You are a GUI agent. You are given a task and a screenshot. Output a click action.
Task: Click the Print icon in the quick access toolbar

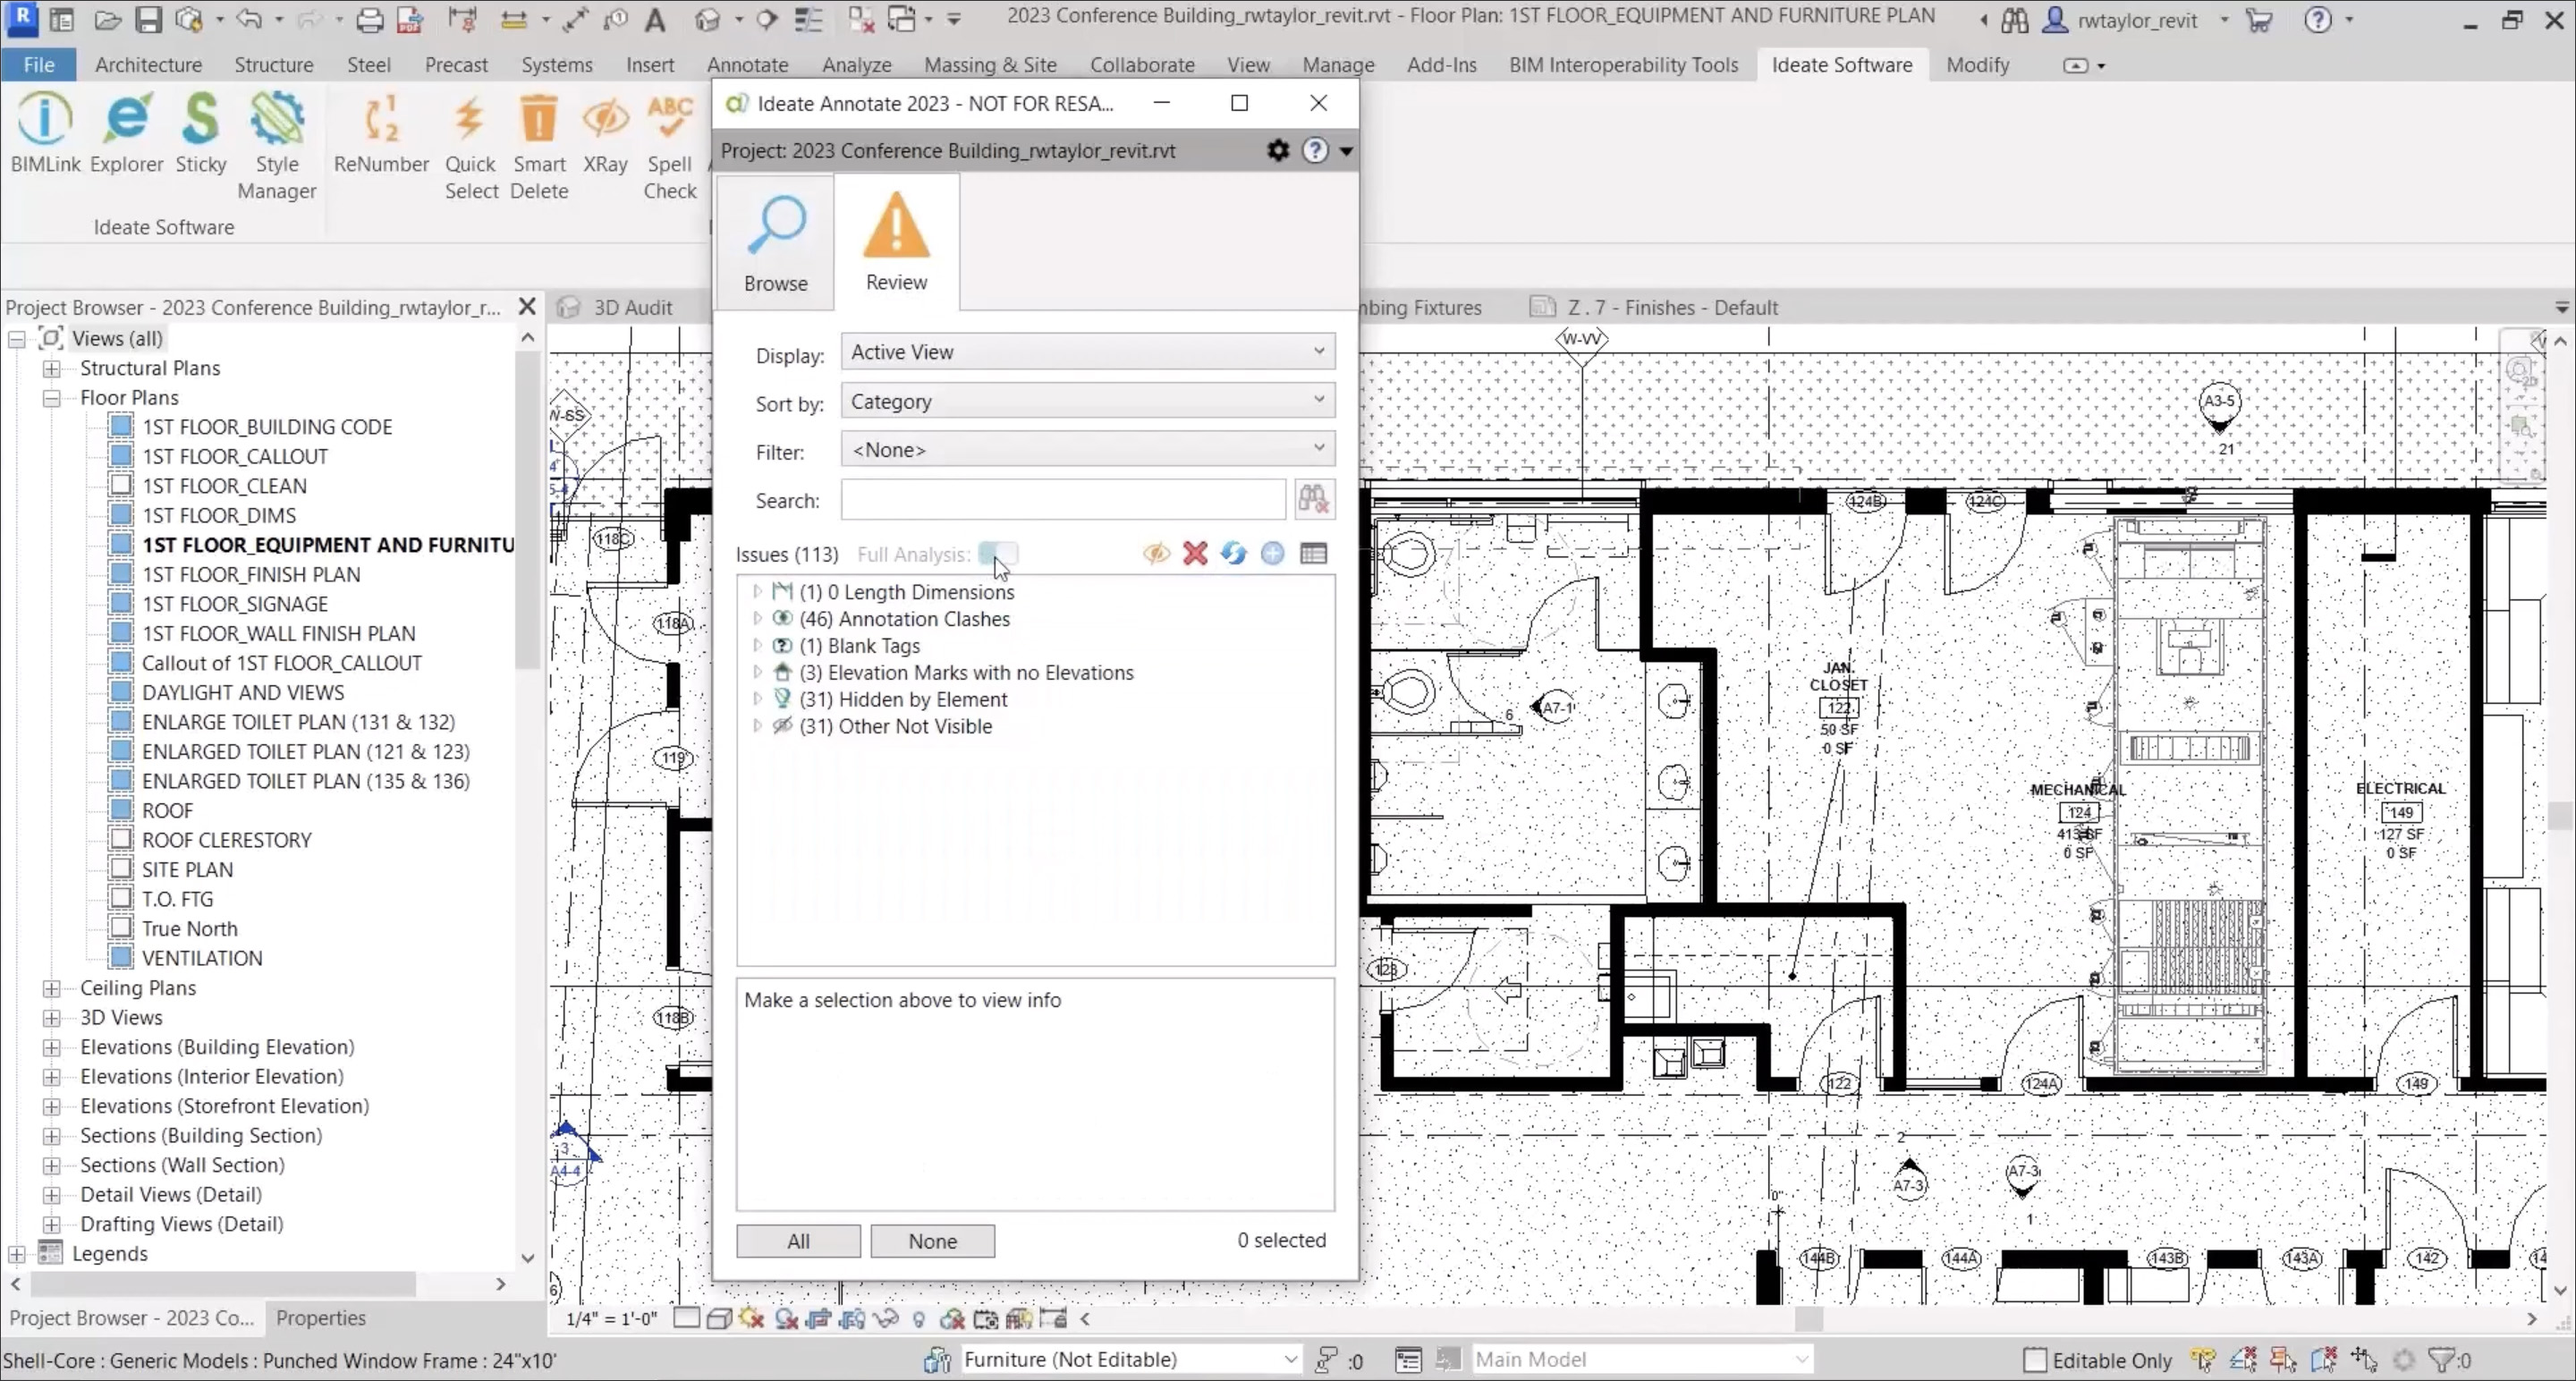click(x=370, y=19)
